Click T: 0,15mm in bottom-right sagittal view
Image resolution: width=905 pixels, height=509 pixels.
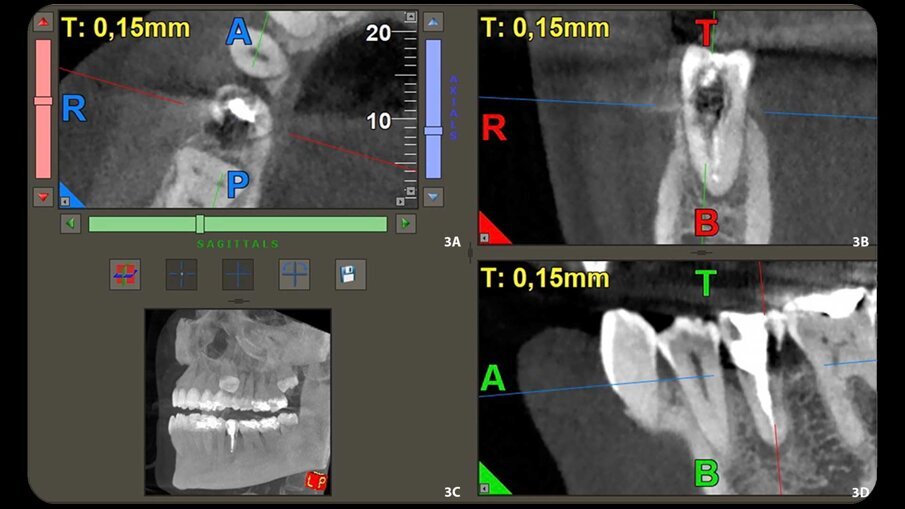pos(545,278)
